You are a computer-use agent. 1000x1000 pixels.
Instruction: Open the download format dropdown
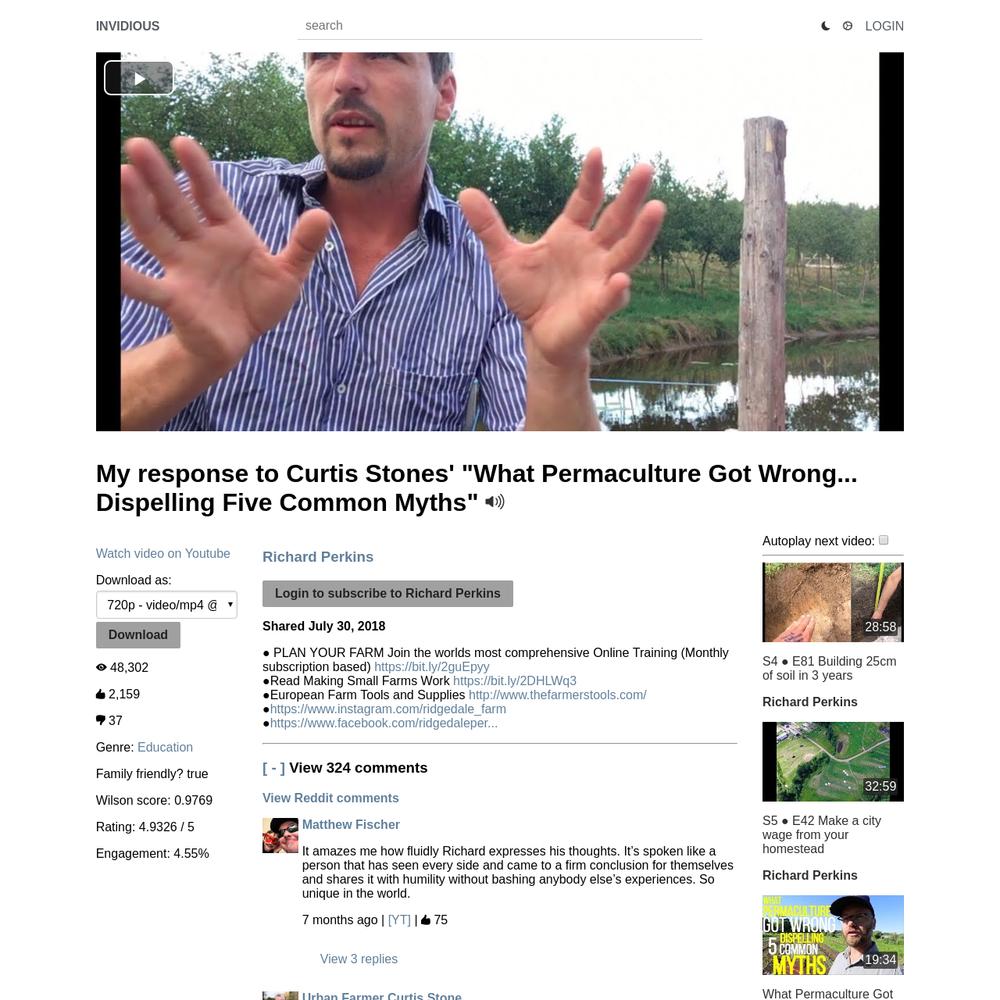166,605
